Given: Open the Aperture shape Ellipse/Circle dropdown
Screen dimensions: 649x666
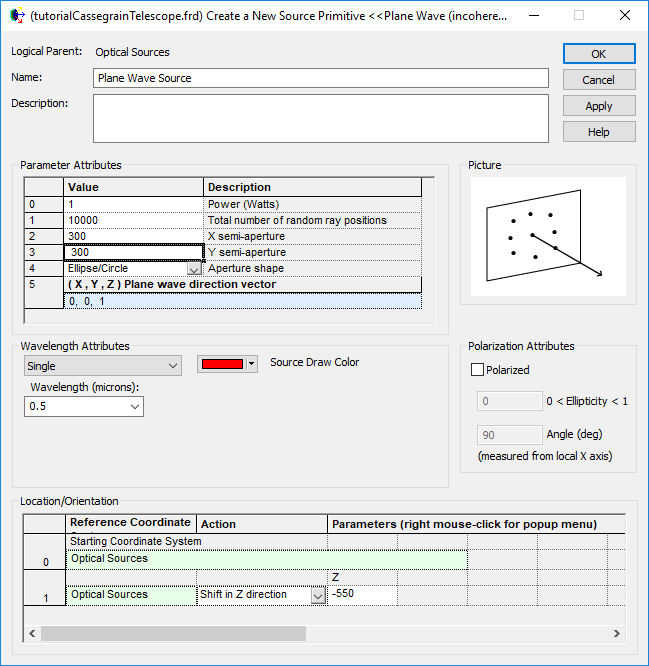Looking at the screenshot, I should tap(194, 269).
